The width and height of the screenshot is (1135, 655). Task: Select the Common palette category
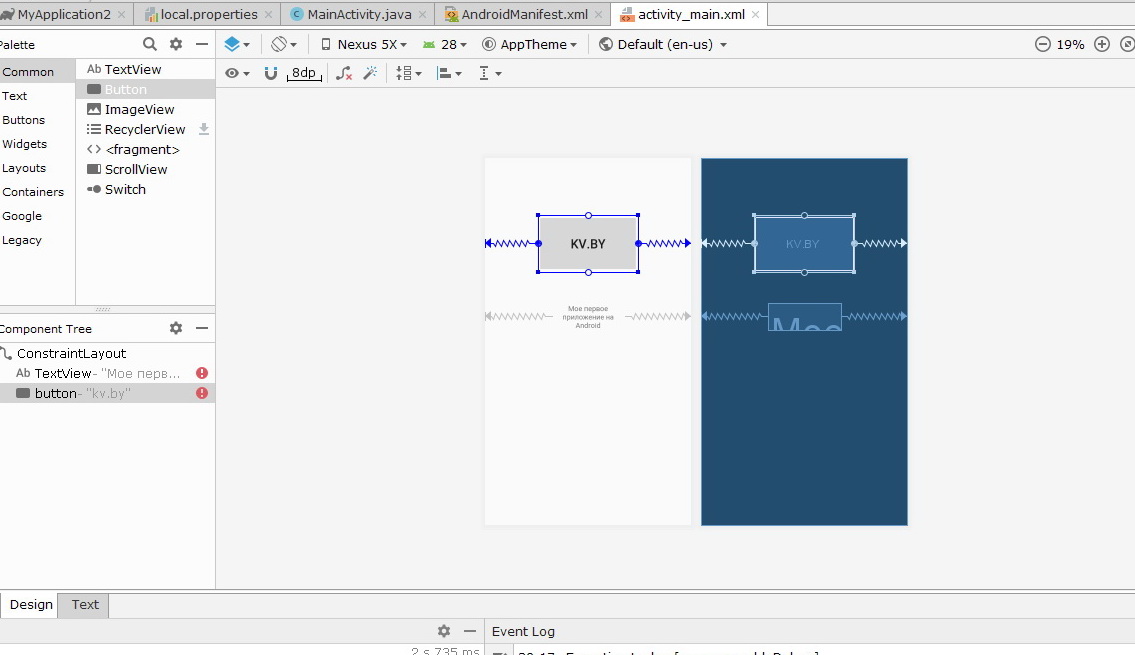pos(37,72)
